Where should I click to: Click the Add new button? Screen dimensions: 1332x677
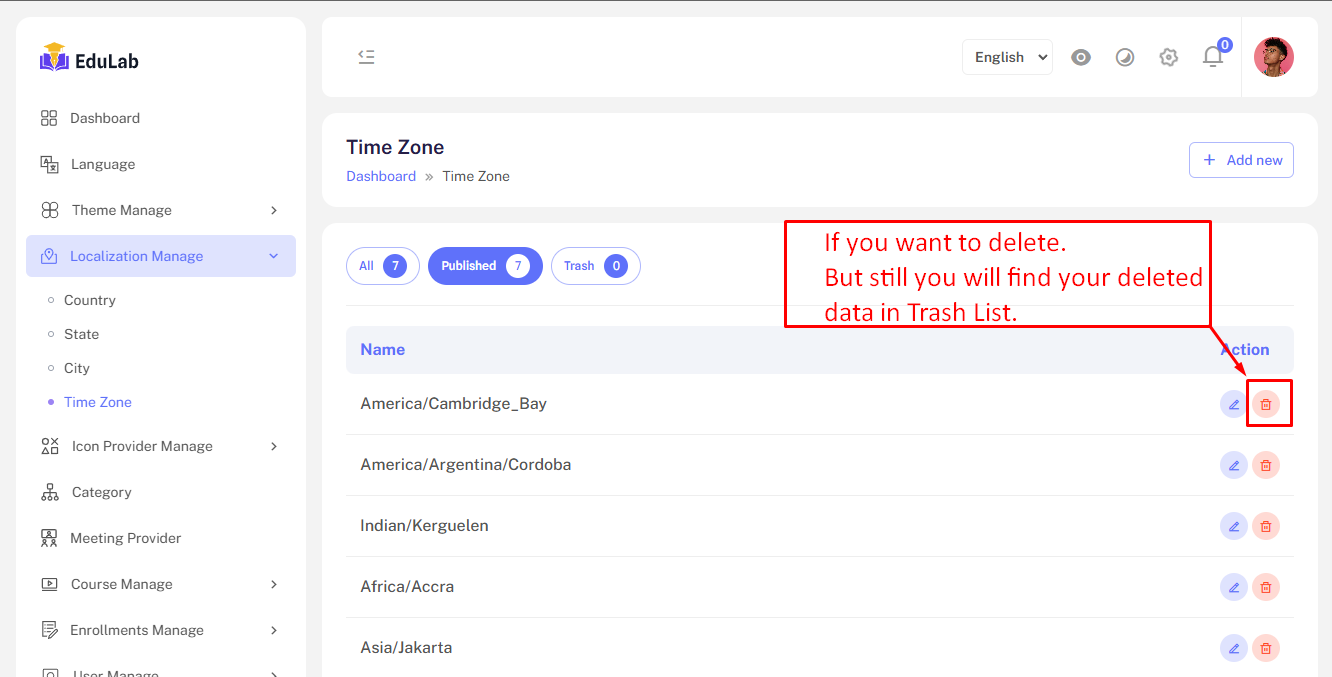pos(1241,160)
